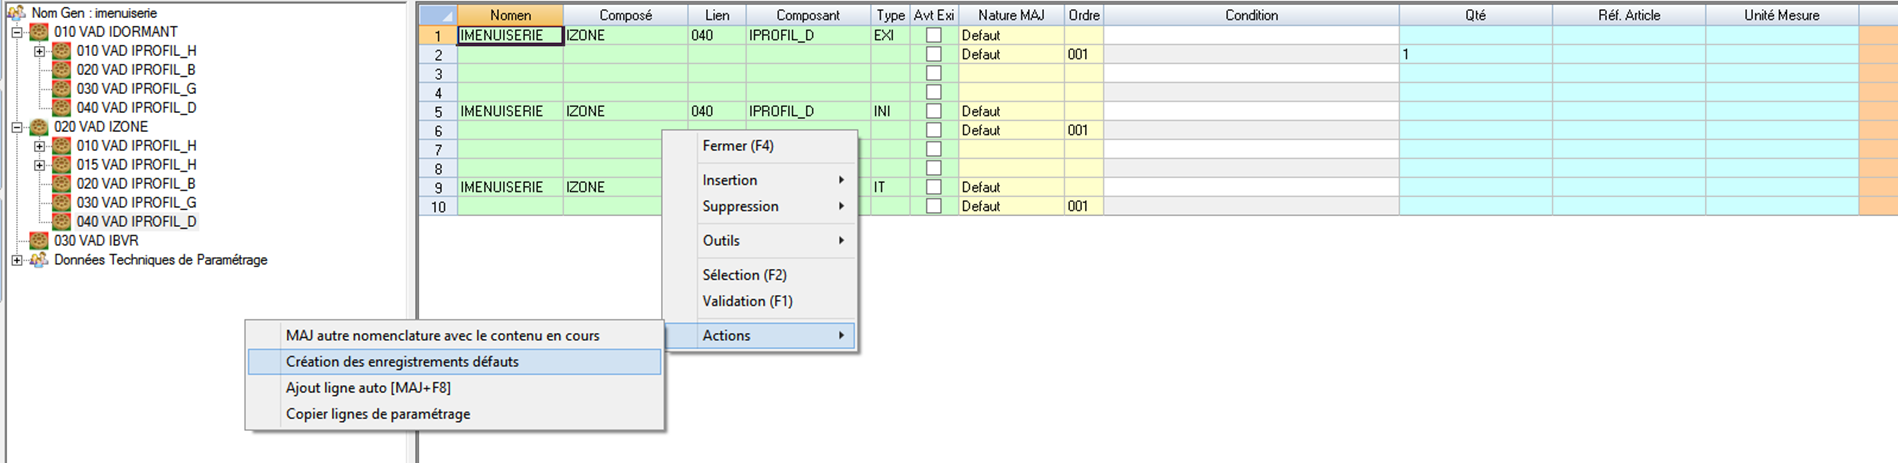Expand 015 VAD IPROFIL_H under IZONE

(x=40, y=165)
